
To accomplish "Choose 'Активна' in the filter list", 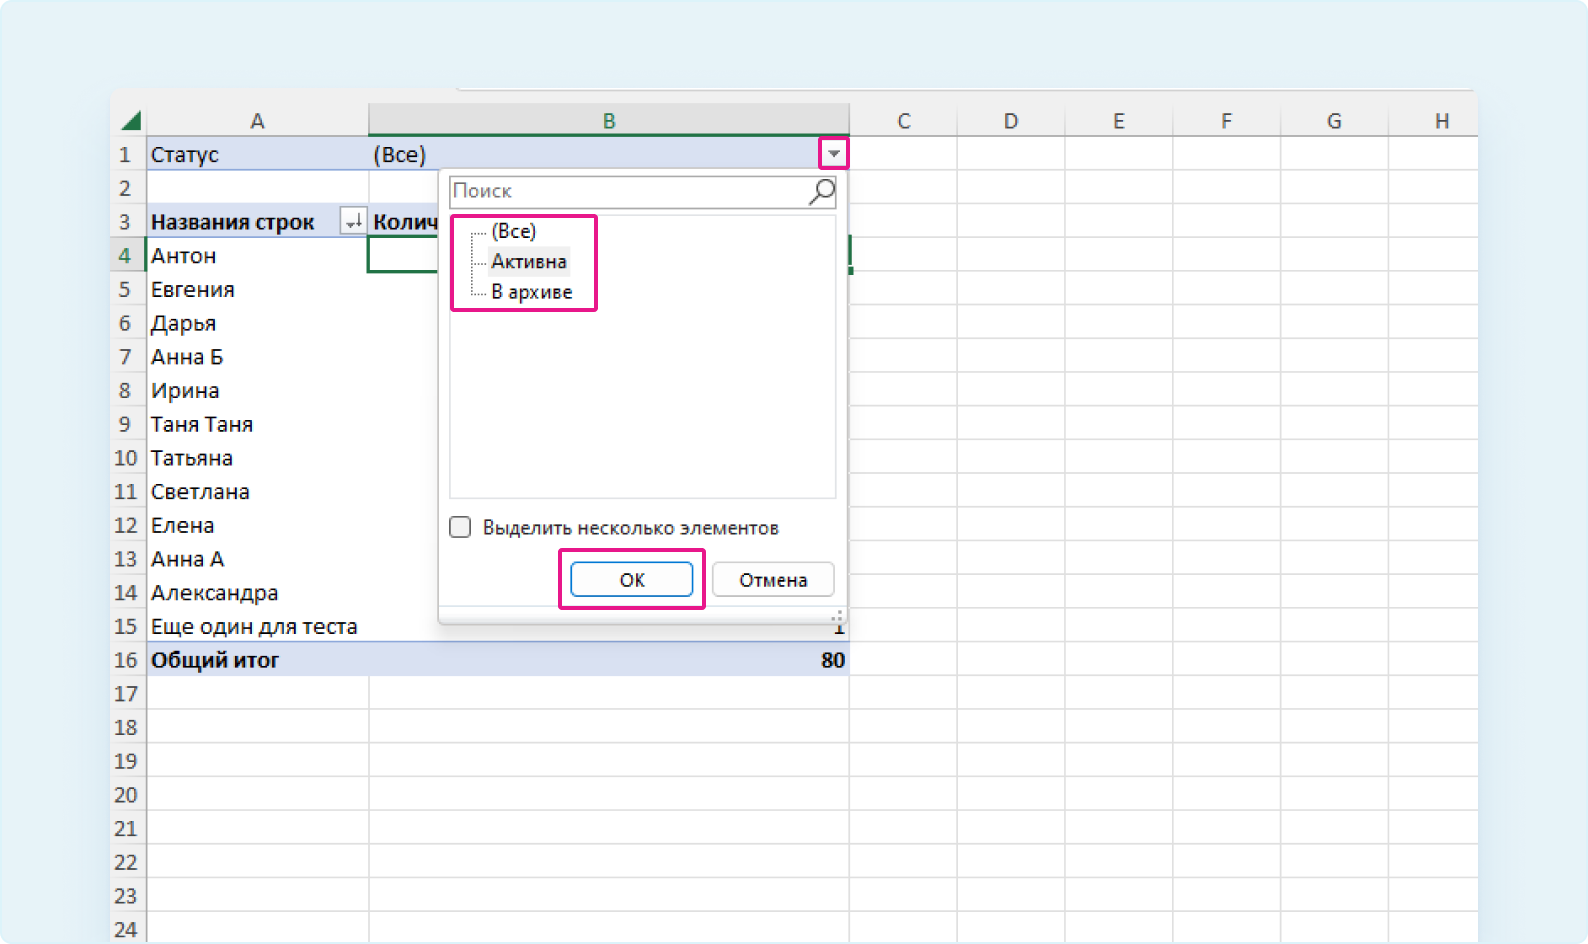I will (x=528, y=261).
